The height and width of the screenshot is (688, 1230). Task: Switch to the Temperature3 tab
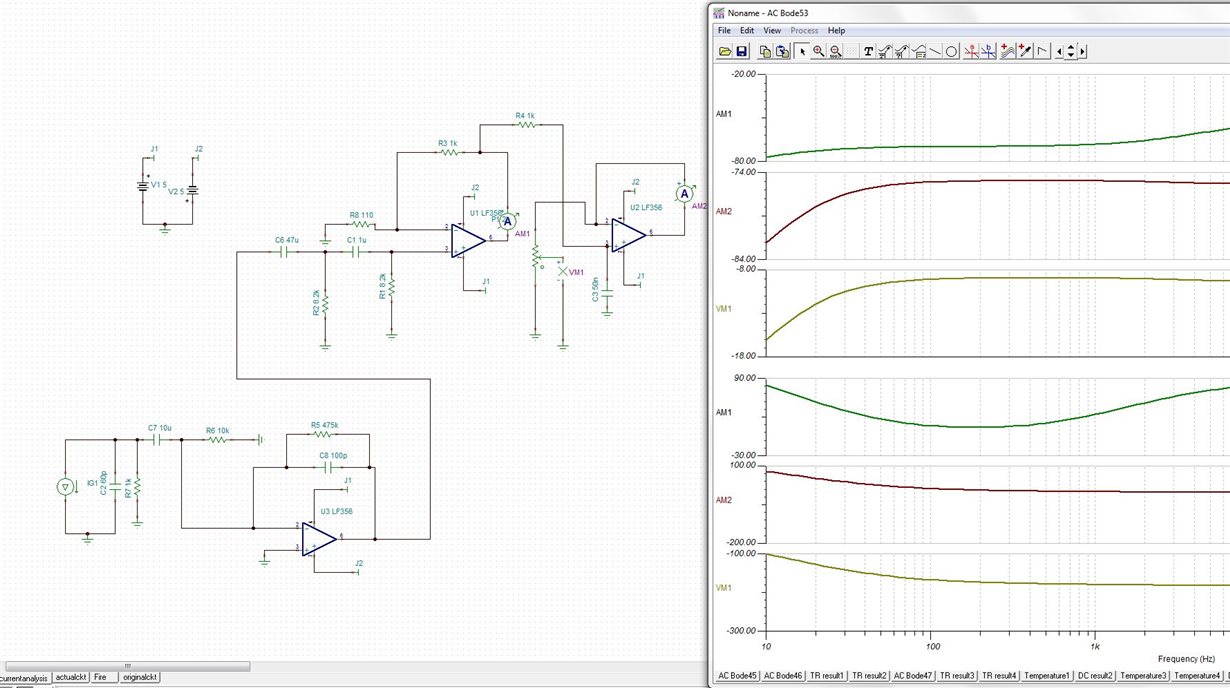(x=1144, y=676)
